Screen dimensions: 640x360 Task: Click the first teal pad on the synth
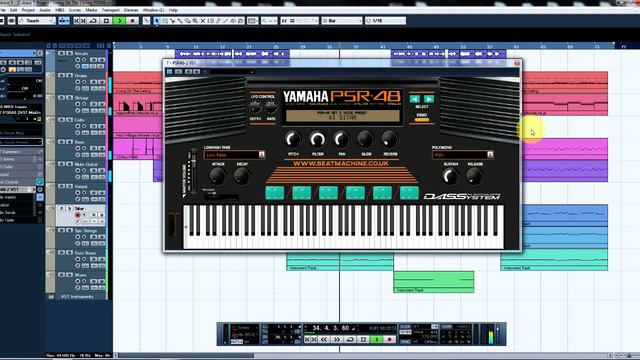click(x=275, y=193)
